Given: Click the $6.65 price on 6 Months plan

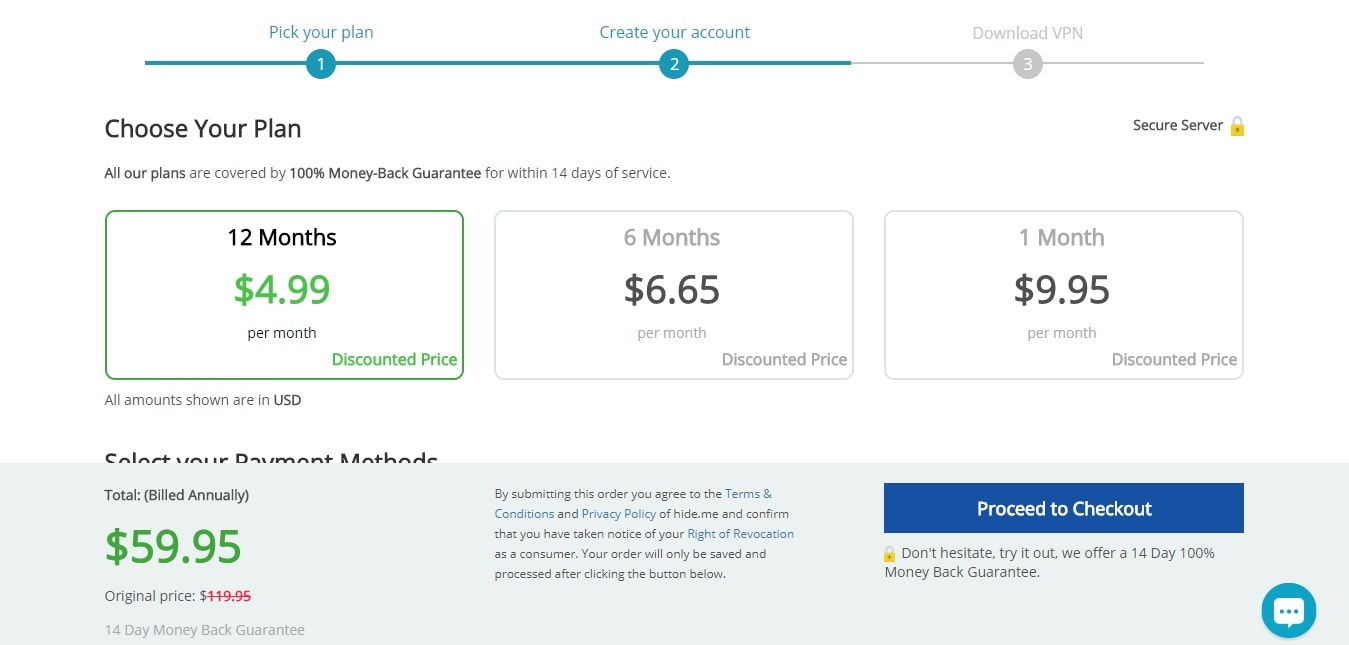Looking at the screenshot, I should click(x=672, y=289).
